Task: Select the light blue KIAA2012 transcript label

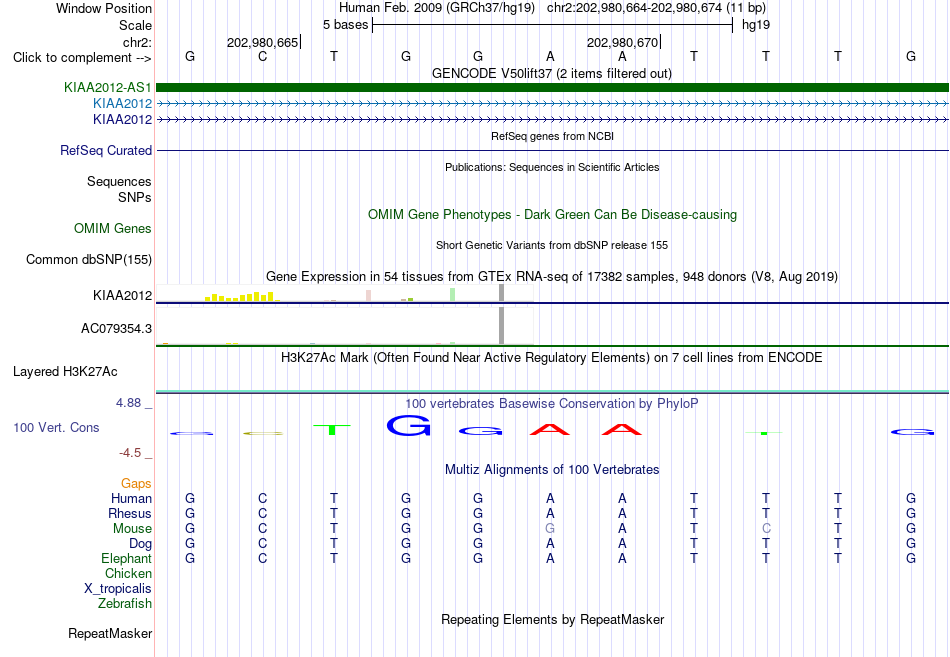Action: tap(122, 104)
